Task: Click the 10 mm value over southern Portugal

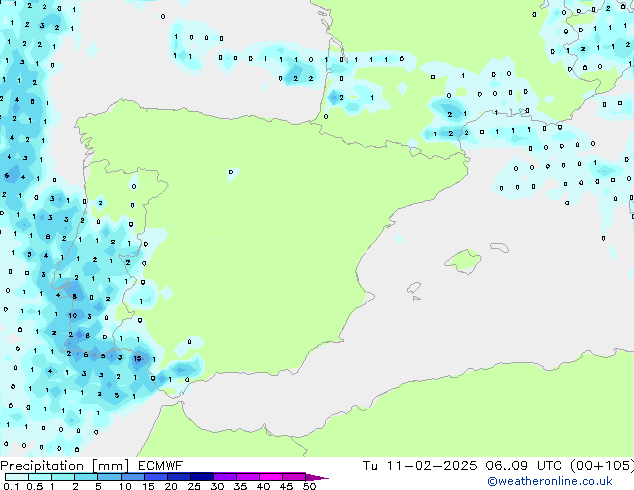Action: (73, 316)
